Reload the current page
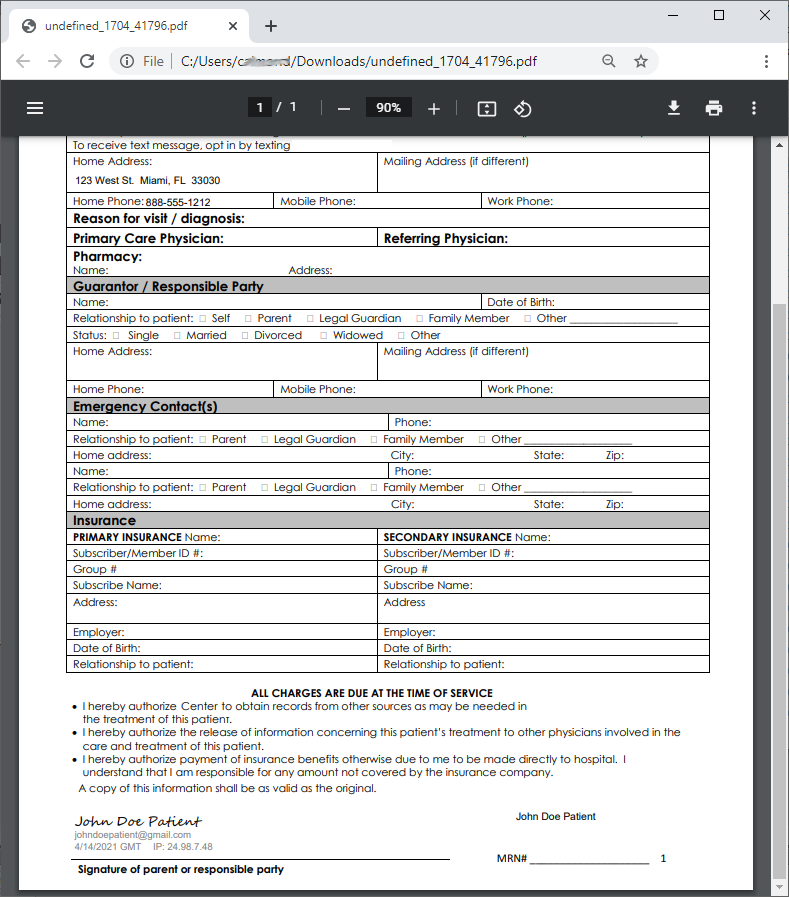 point(87,61)
